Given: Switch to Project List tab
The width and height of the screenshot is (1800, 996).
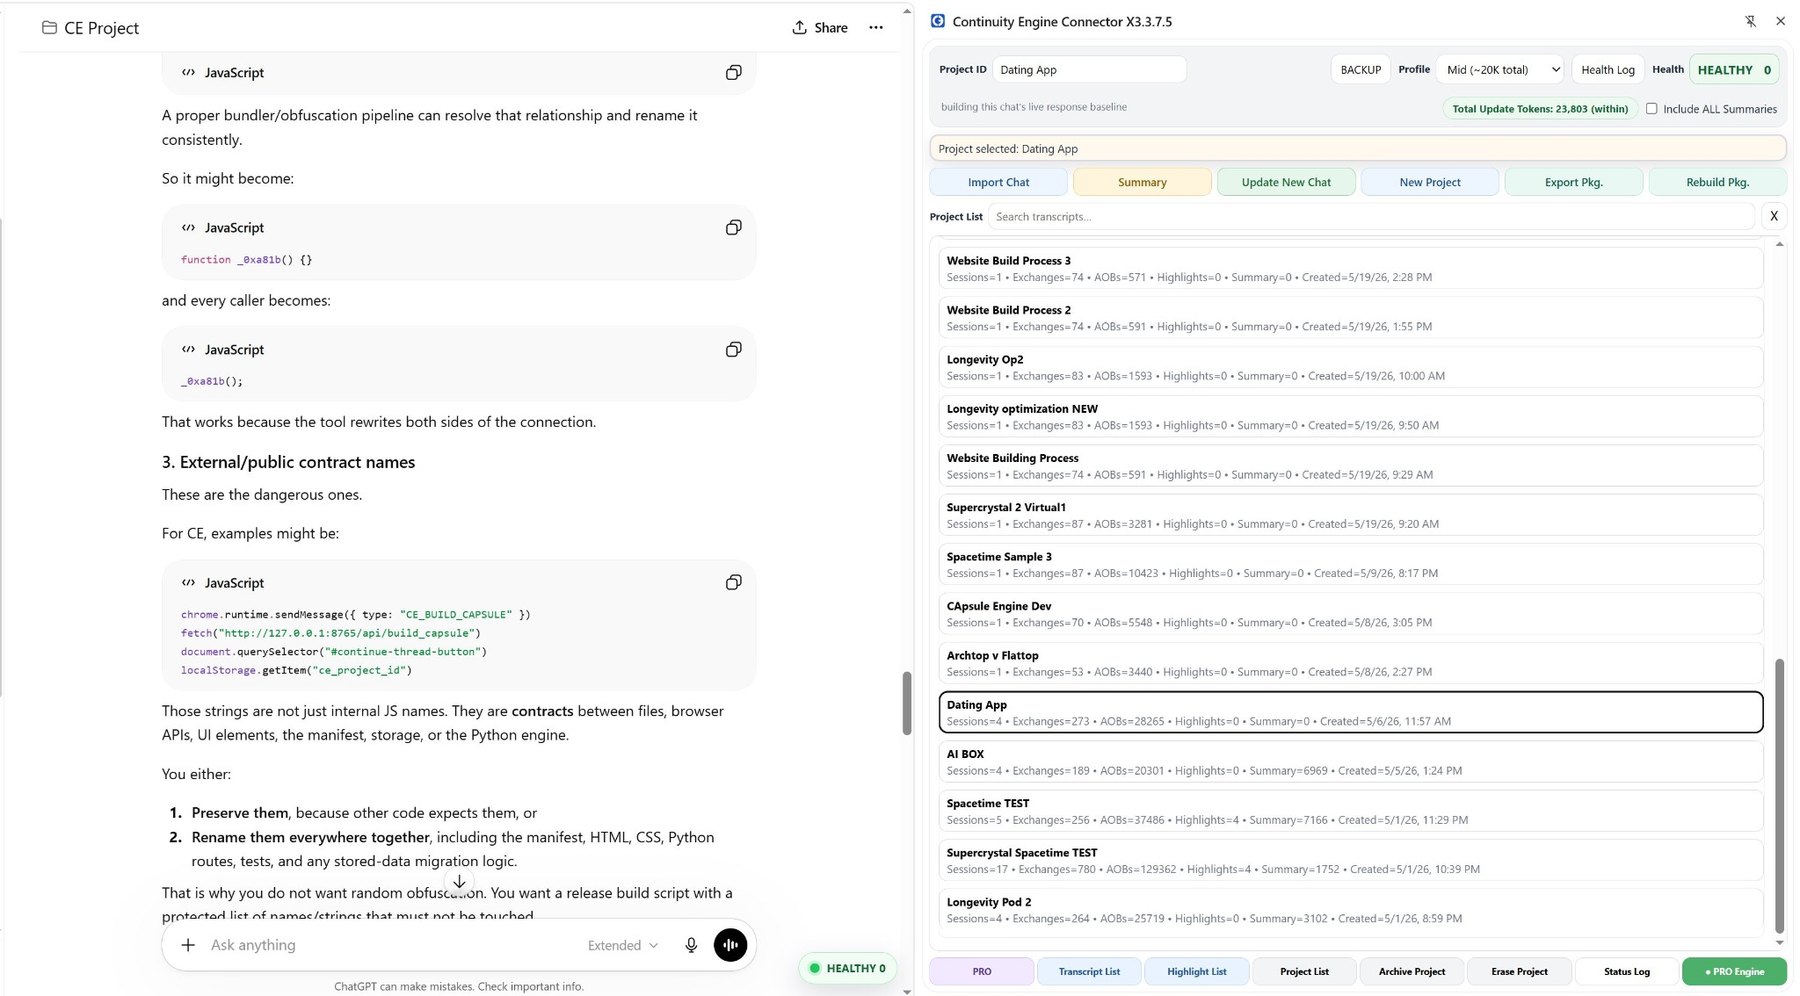Looking at the screenshot, I should pyautogui.click(x=1304, y=971).
